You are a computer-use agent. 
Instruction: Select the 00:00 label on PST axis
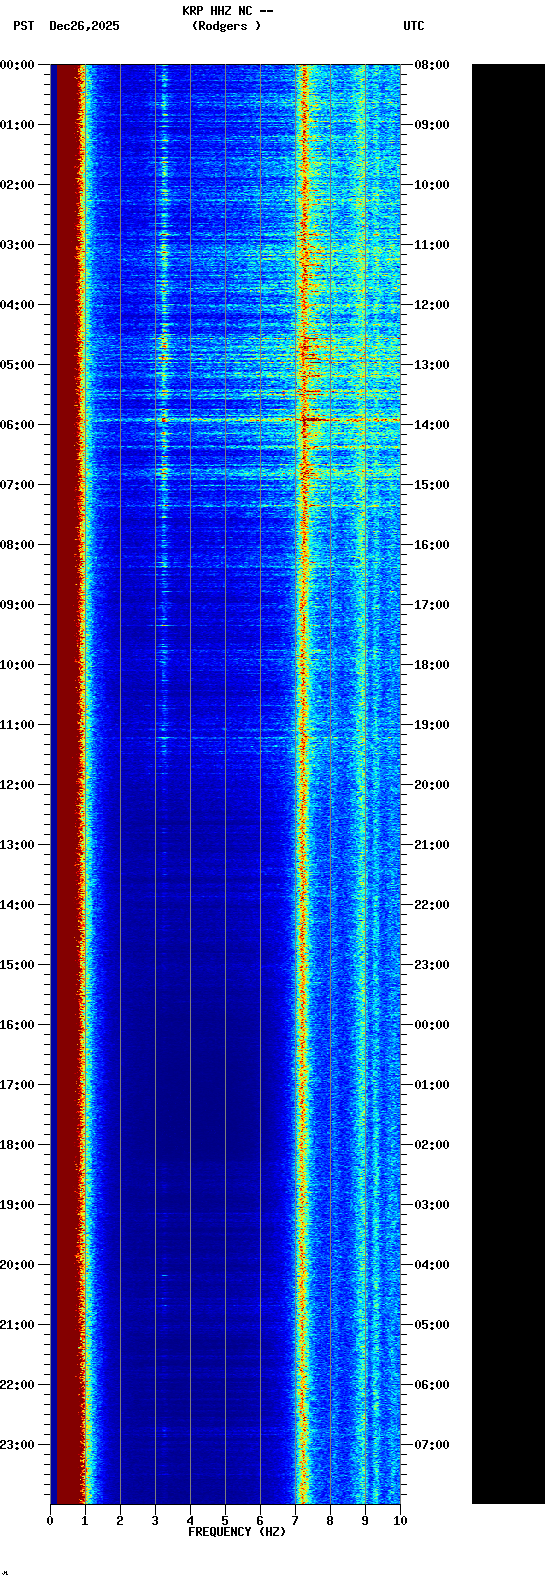[17, 65]
